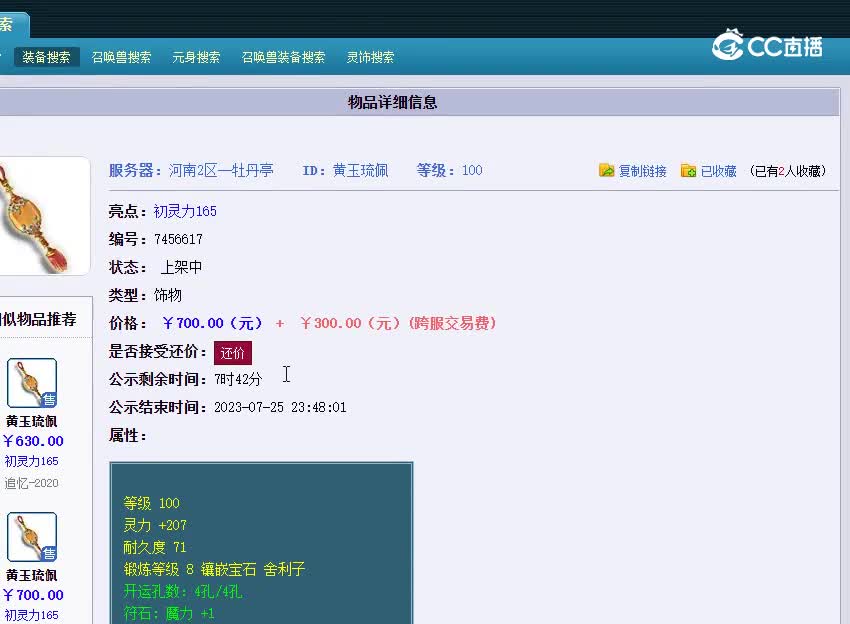Viewport: 850px width, 624px height.
Task: Switch to 召唤兽搜索 tab
Action: pos(121,57)
